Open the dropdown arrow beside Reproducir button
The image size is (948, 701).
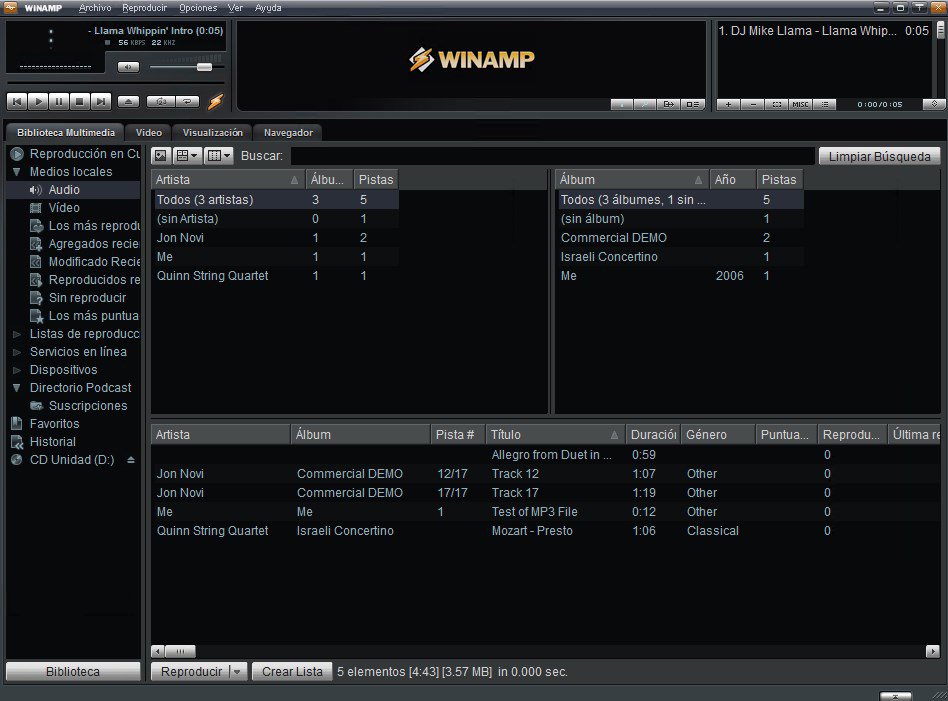[238, 672]
